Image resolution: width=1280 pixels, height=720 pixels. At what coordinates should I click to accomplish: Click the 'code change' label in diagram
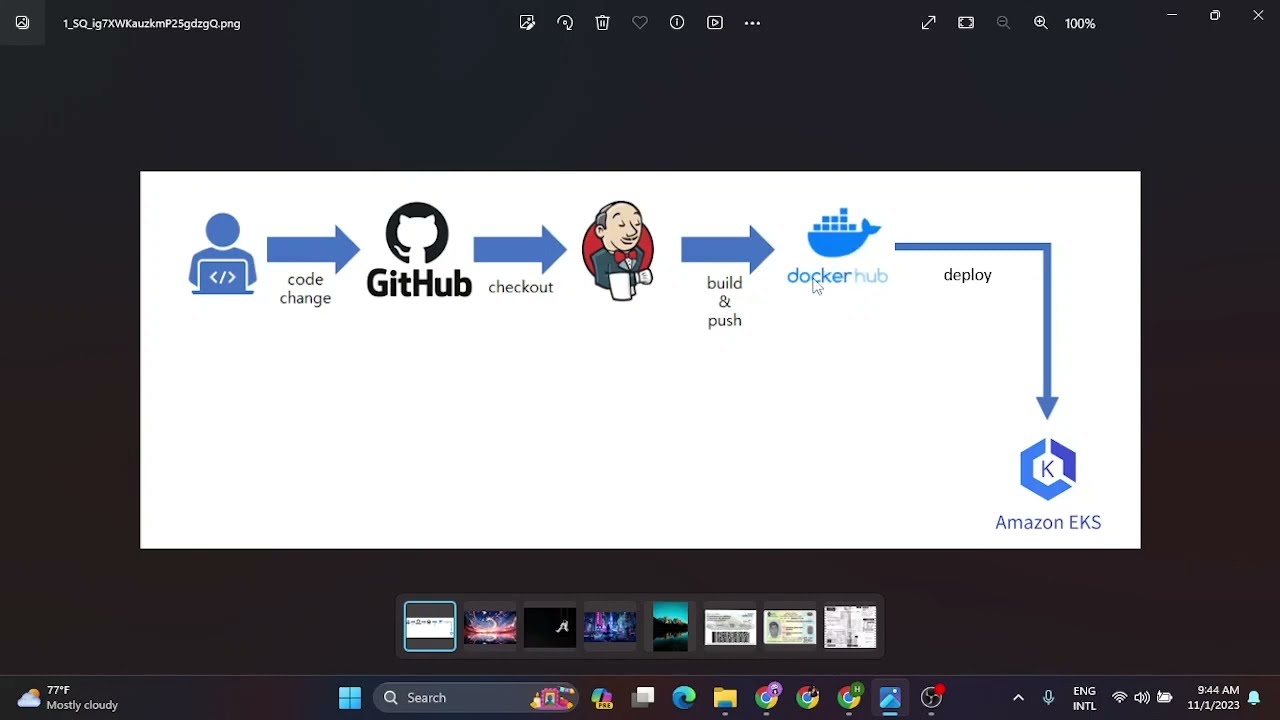[305, 288]
